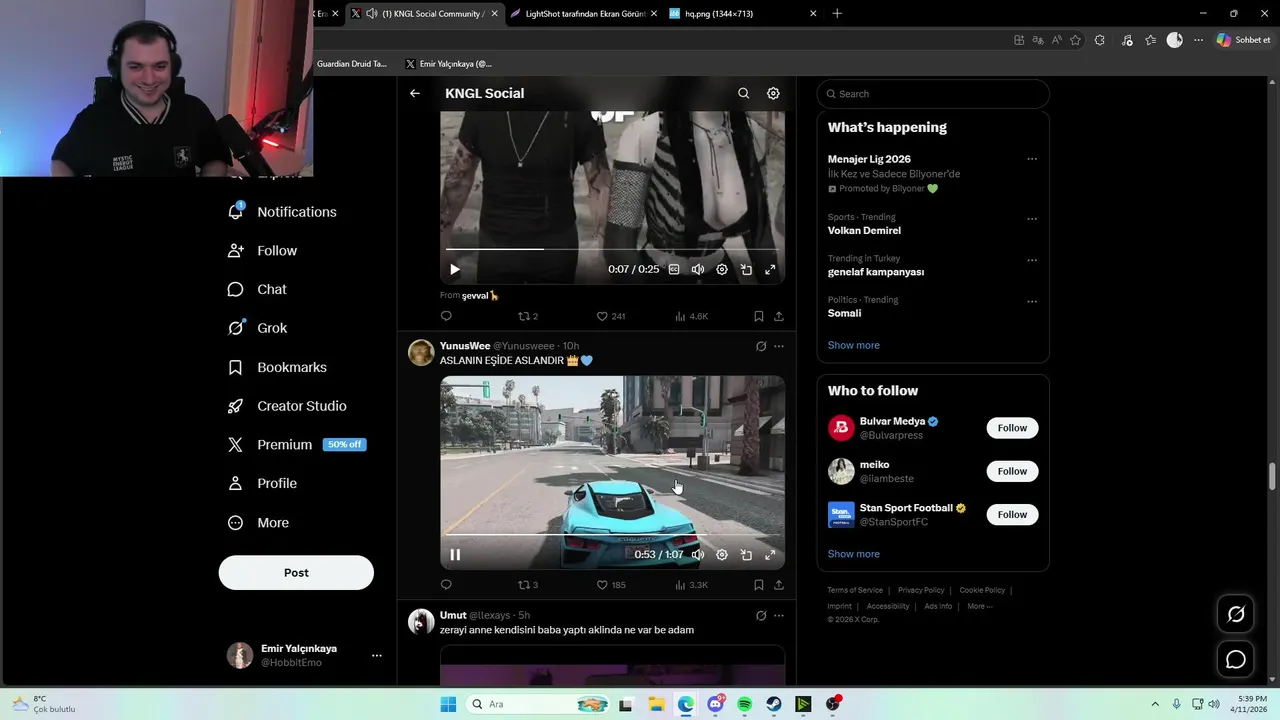Screen dimensions: 1280x720
Task: Open Grok explain icon on YunusWee post
Action: click(761, 346)
